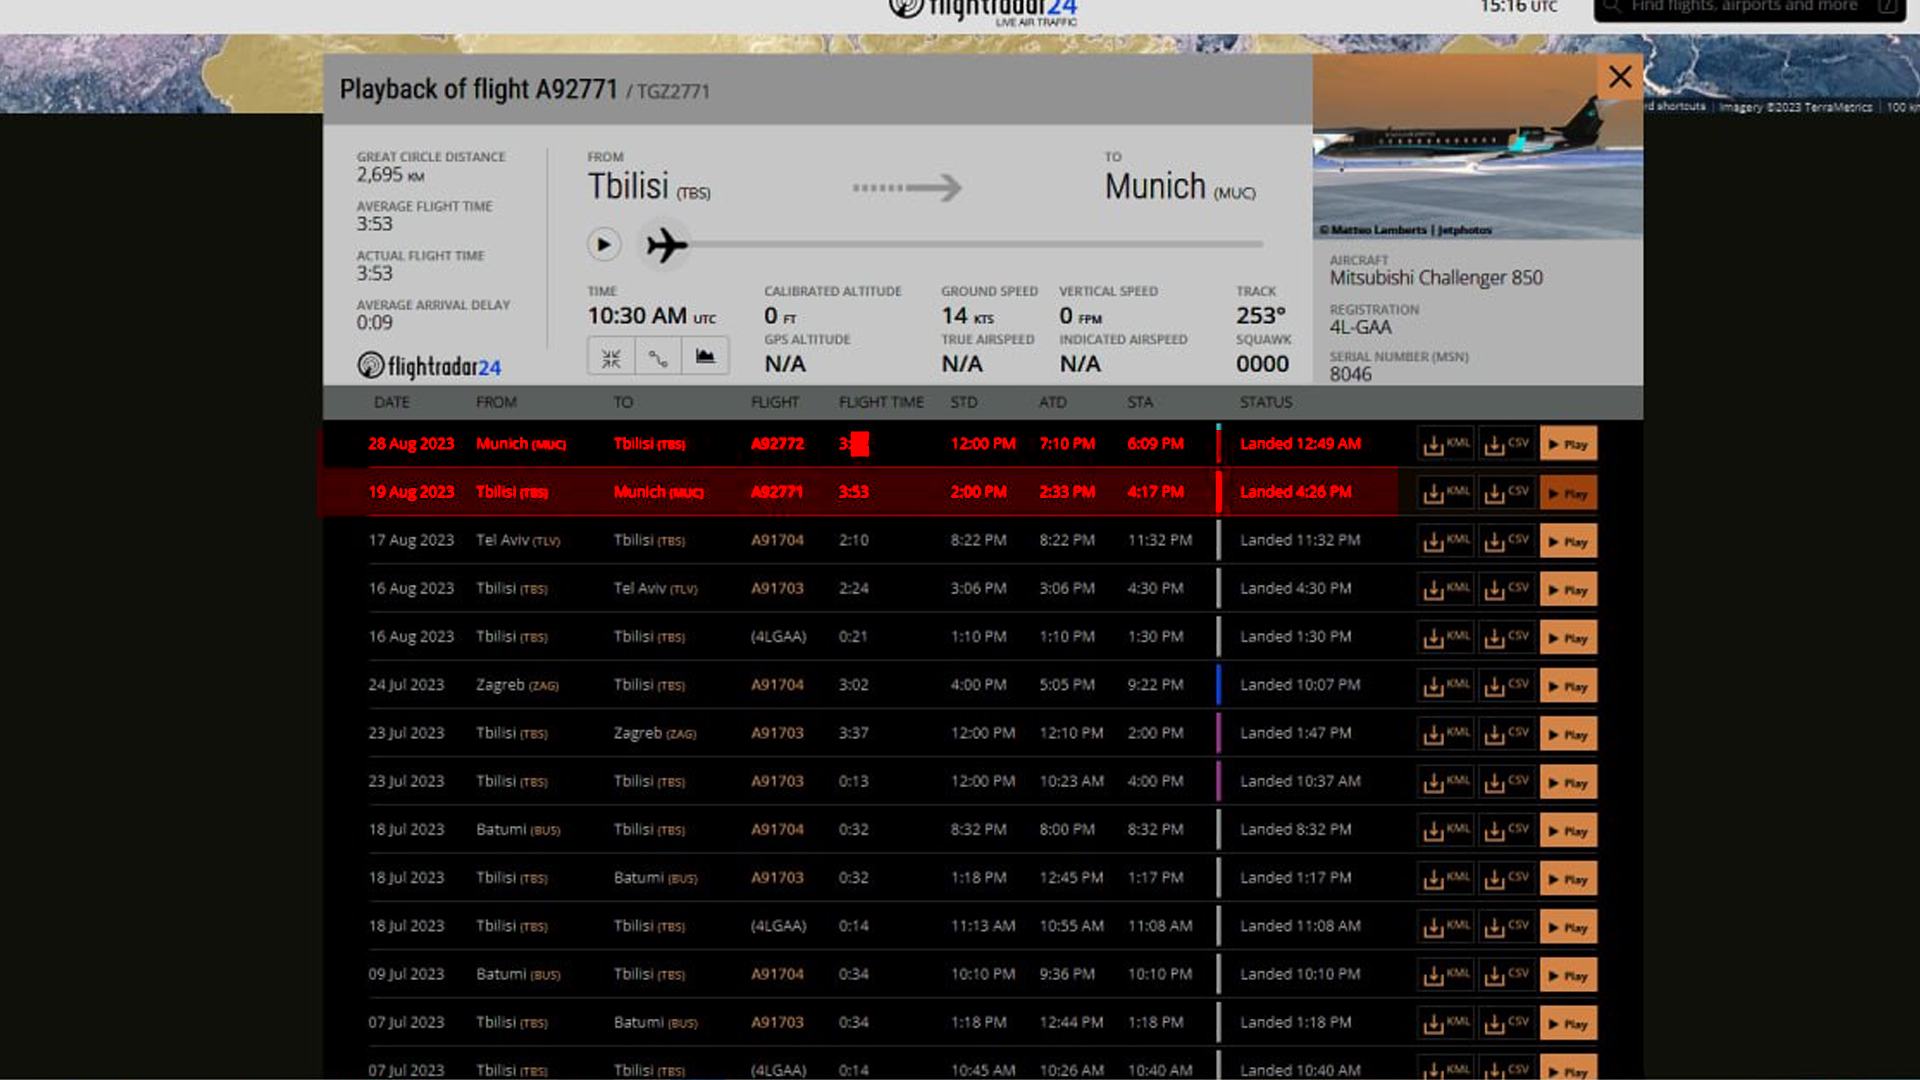
Task: Download KML for 24 Jul Zagreb flight
Action: (1446, 686)
